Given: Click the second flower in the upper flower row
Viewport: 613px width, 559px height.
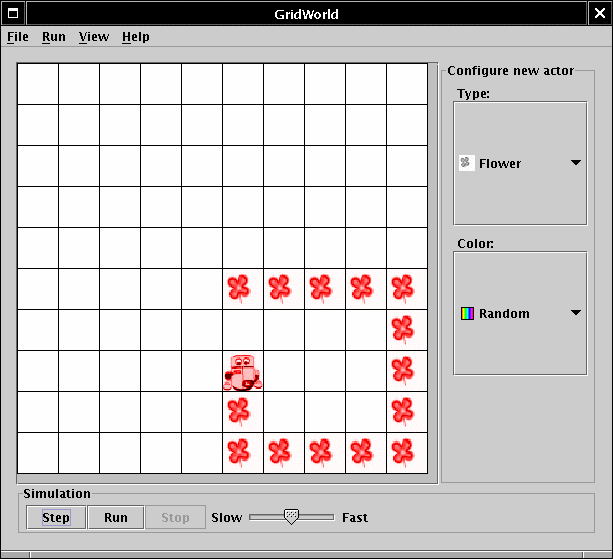Looking at the screenshot, I should point(280,289).
